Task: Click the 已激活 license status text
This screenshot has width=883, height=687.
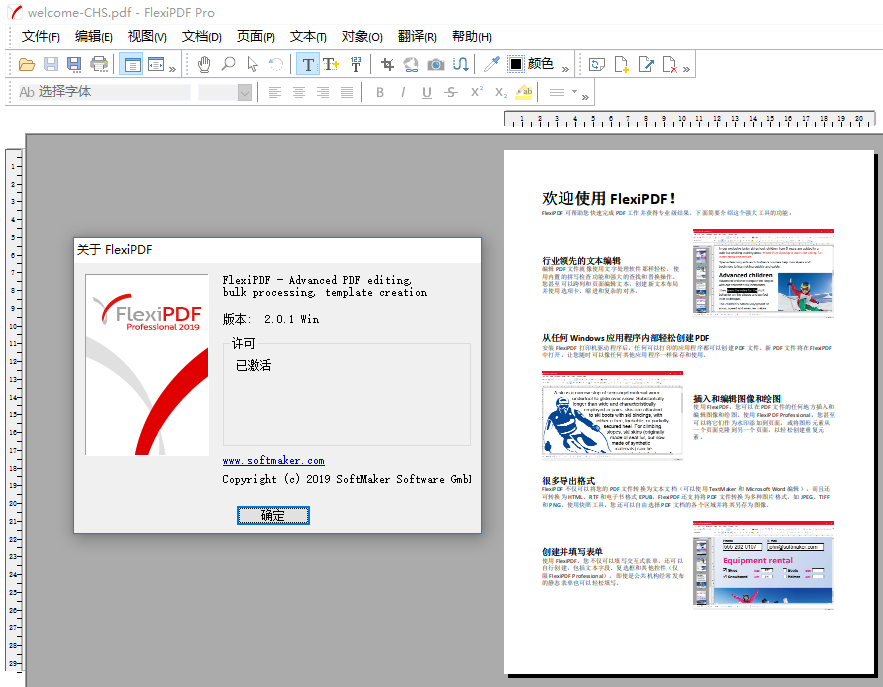Action: [x=253, y=365]
